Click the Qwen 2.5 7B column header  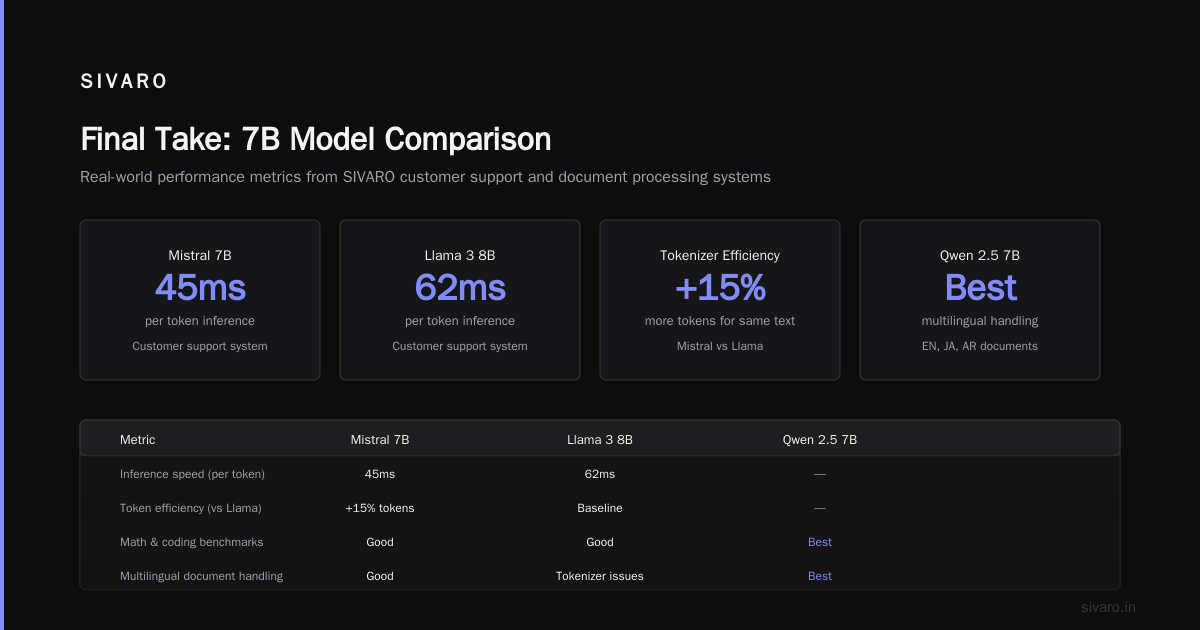tap(820, 440)
